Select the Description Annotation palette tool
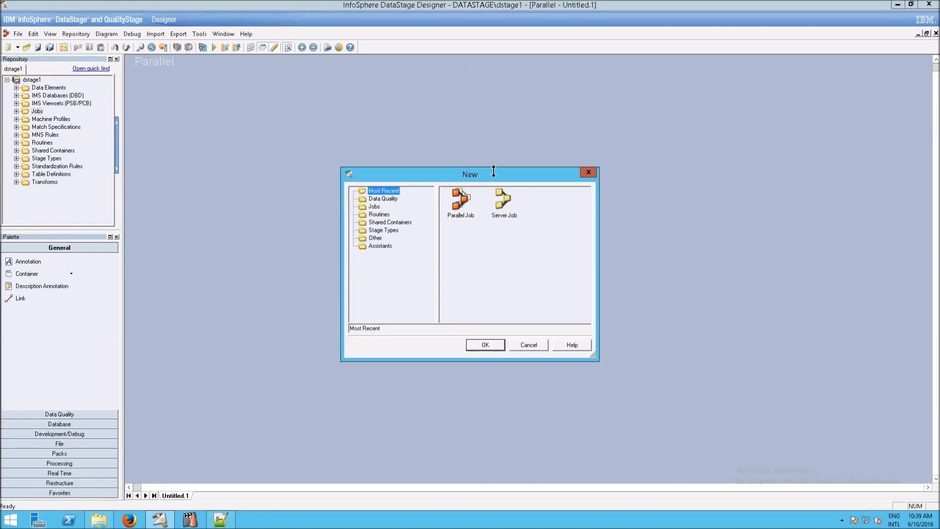The width and height of the screenshot is (940, 529). tap(37, 286)
